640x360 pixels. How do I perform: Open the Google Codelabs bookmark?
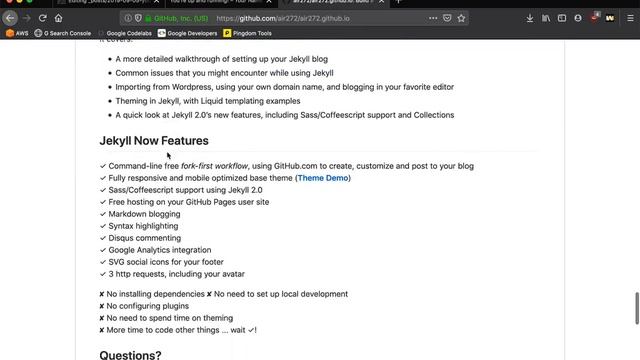125,33
